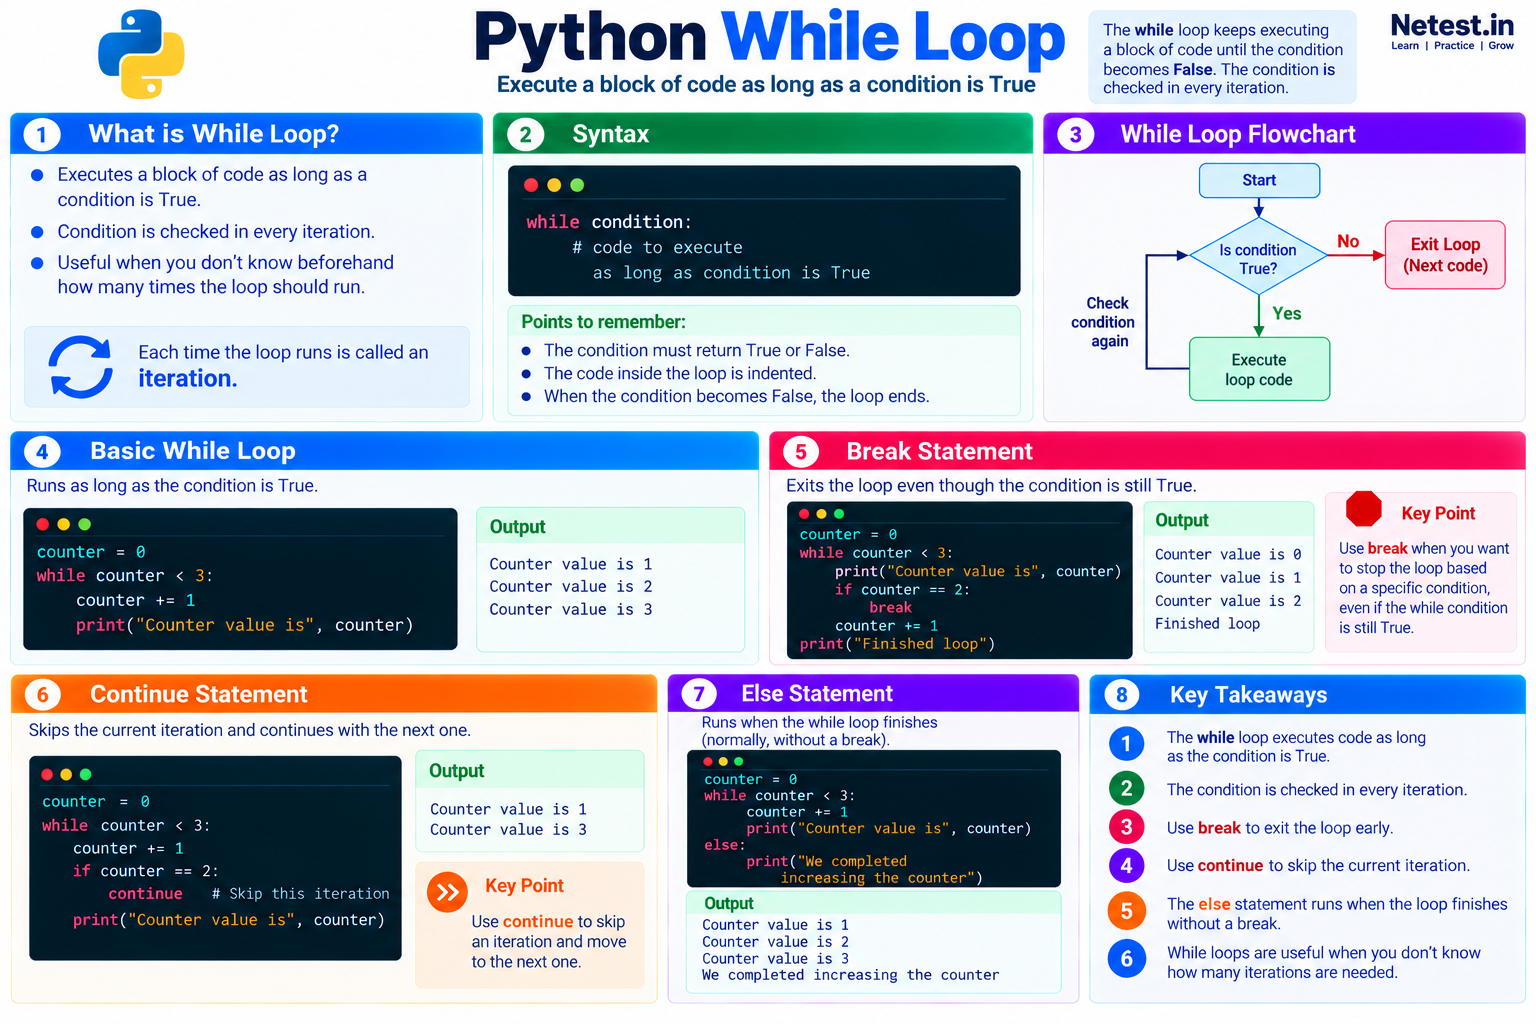
Task: Click the 'Counter value is 0' output line
Action: pos(1228,554)
